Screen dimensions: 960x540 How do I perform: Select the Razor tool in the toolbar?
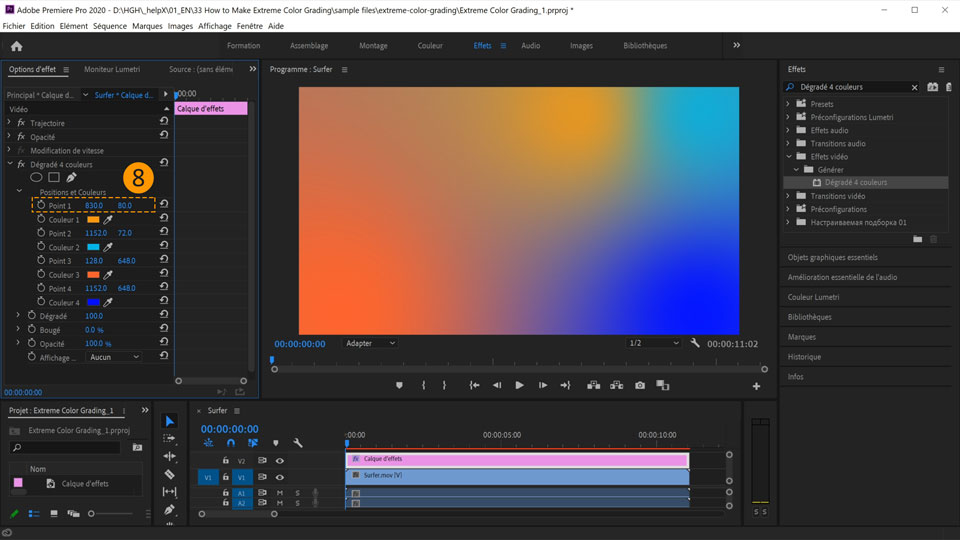(169, 474)
